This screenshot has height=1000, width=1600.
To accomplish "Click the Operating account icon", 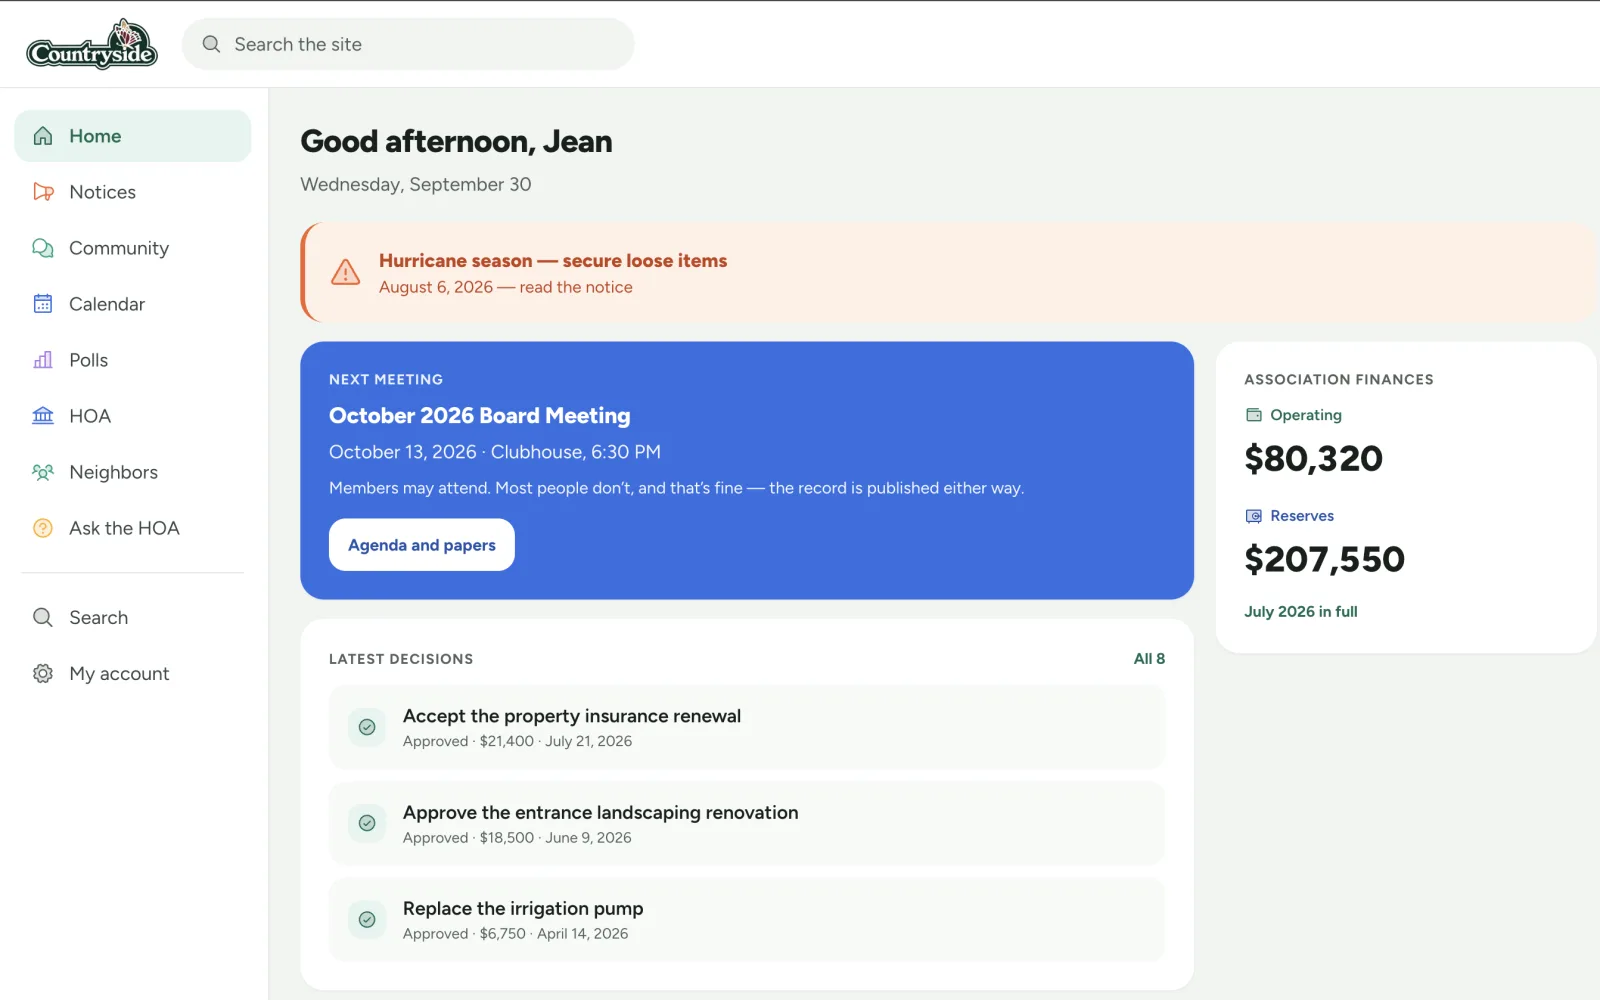I will [x=1254, y=415].
